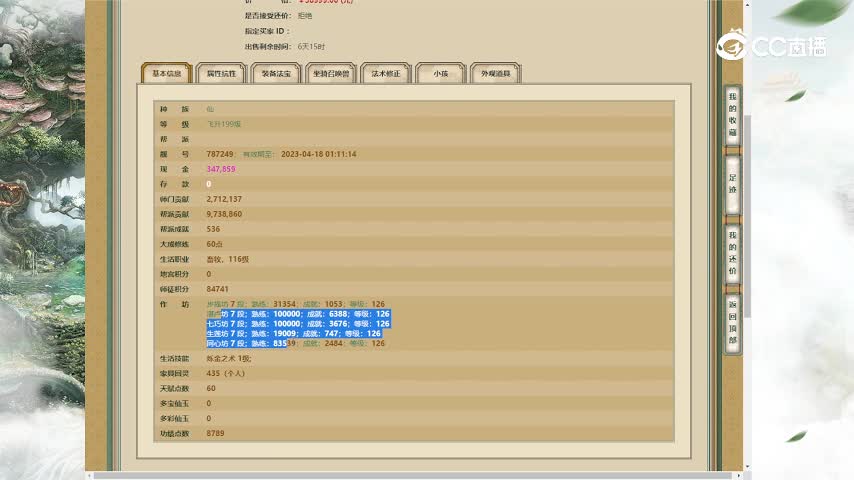Click the 同心坊 workshop row
The image size is (854, 480).
pos(295,343)
